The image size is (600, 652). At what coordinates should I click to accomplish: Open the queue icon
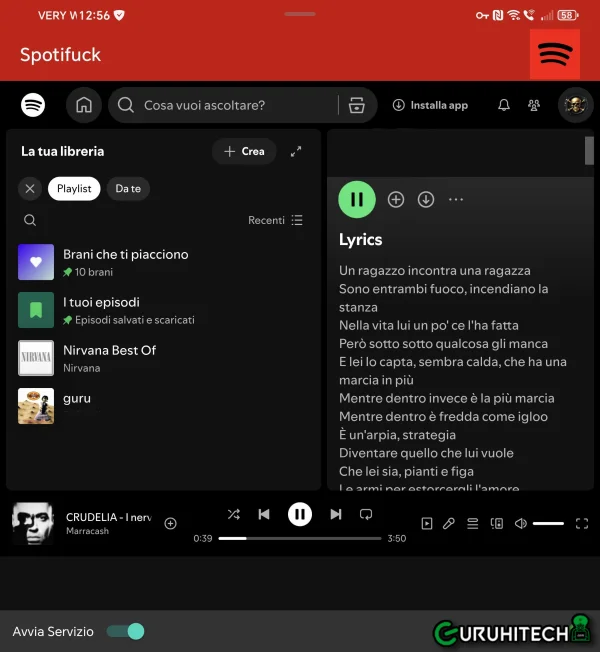pyautogui.click(x=472, y=524)
